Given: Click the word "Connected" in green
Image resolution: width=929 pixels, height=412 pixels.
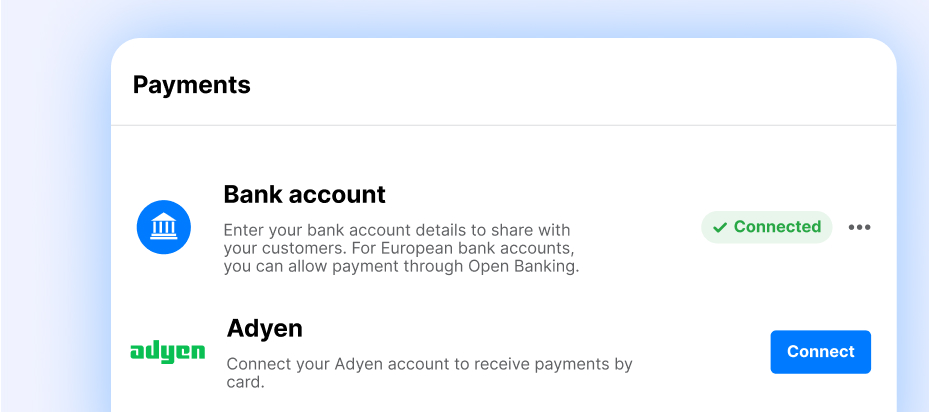Looking at the screenshot, I should (x=777, y=227).
